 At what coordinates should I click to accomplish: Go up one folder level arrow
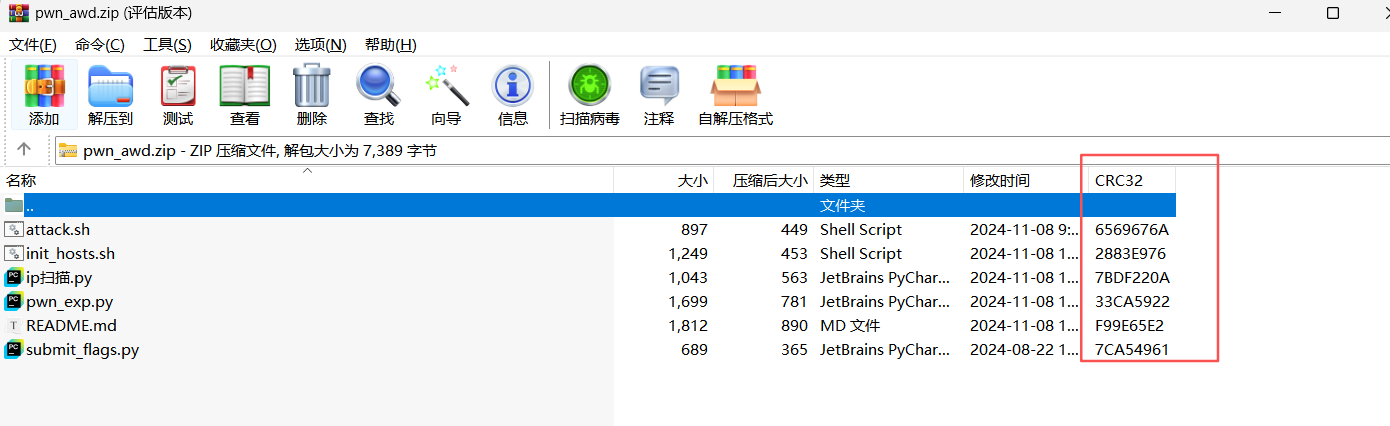25,150
